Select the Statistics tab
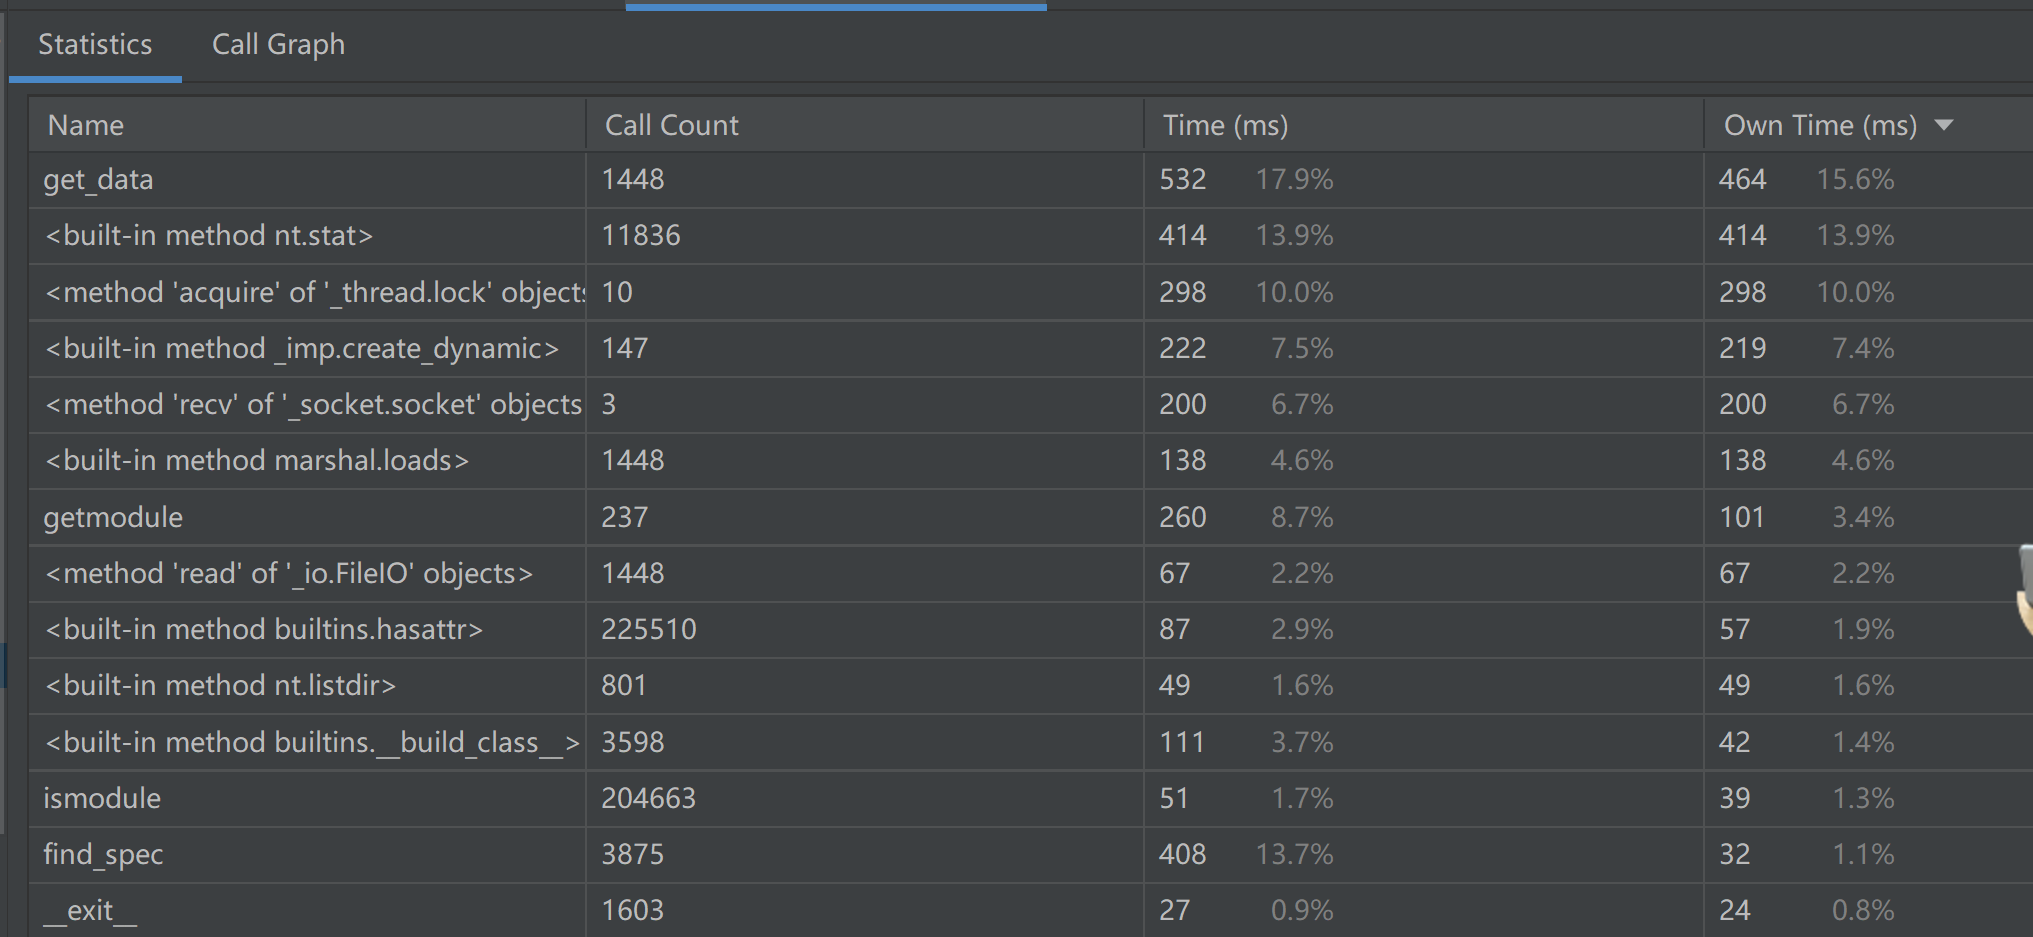The width and height of the screenshot is (2033, 937). click(95, 44)
